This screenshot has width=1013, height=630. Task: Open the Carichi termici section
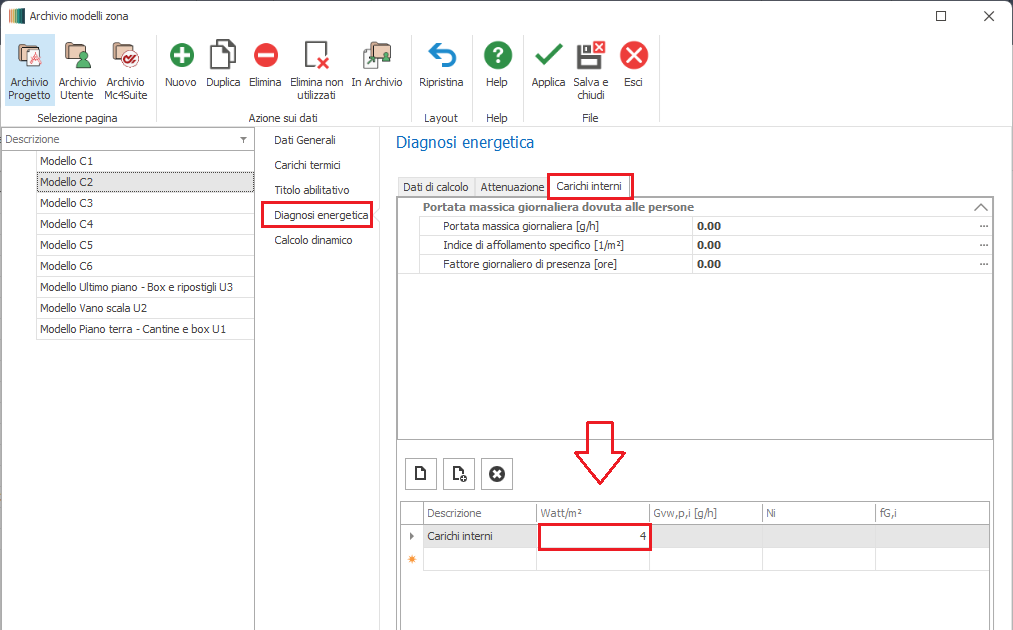[307, 165]
